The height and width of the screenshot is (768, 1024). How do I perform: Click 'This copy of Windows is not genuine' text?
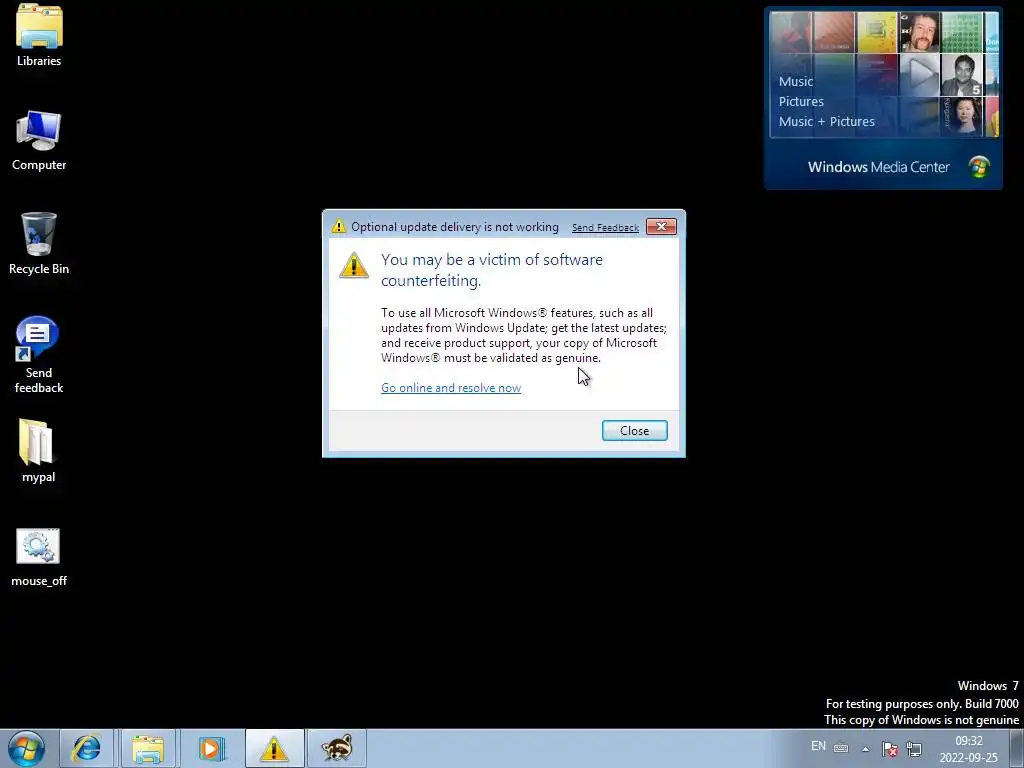(x=921, y=720)
